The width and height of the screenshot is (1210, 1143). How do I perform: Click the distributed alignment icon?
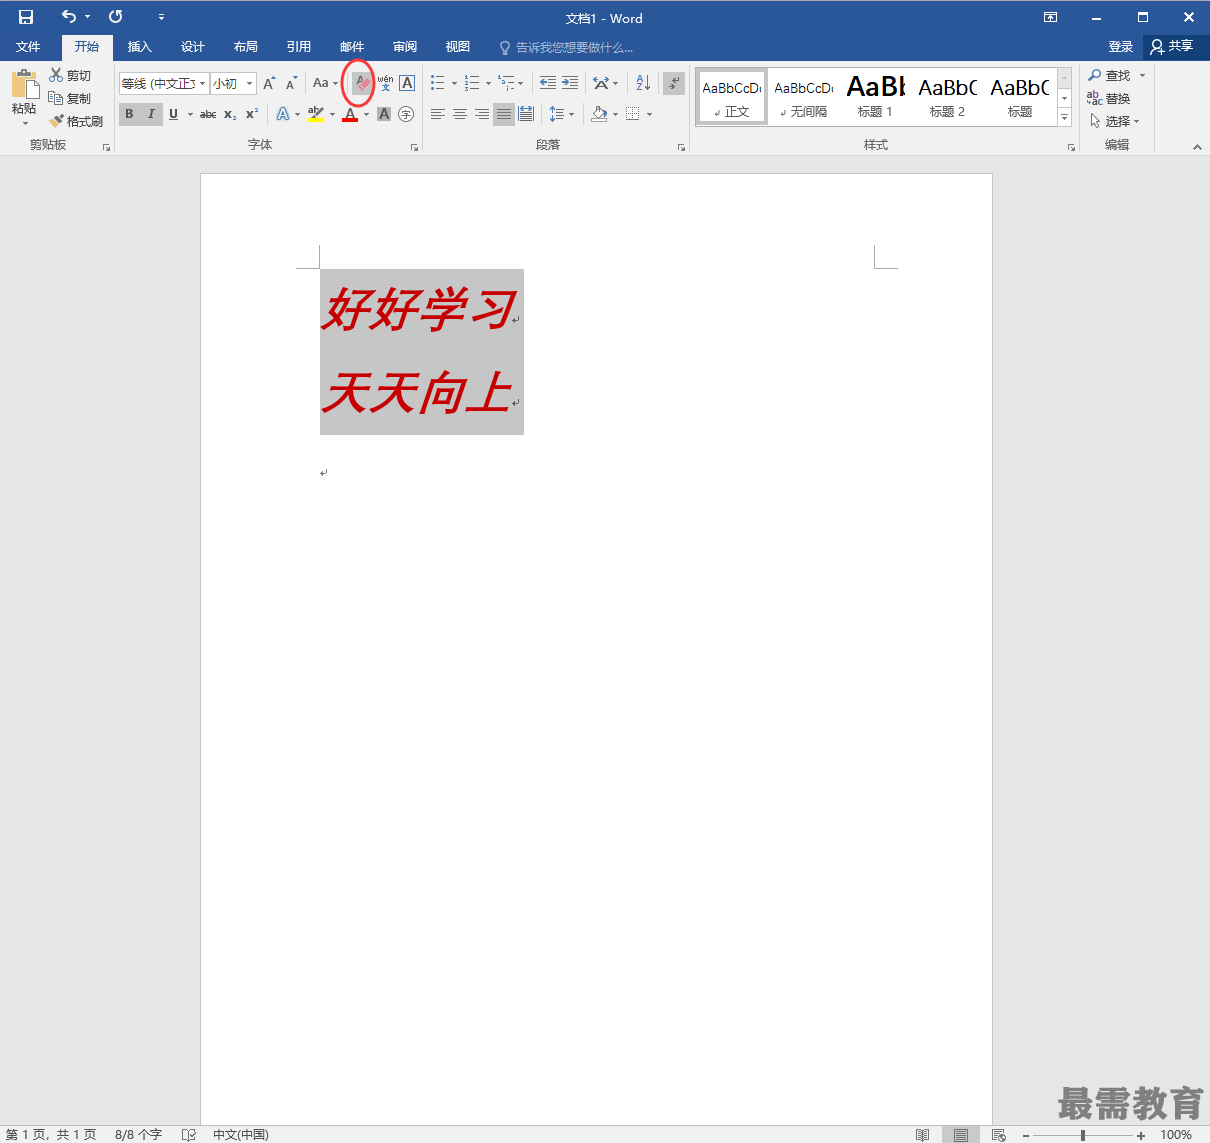click(526, 114)
